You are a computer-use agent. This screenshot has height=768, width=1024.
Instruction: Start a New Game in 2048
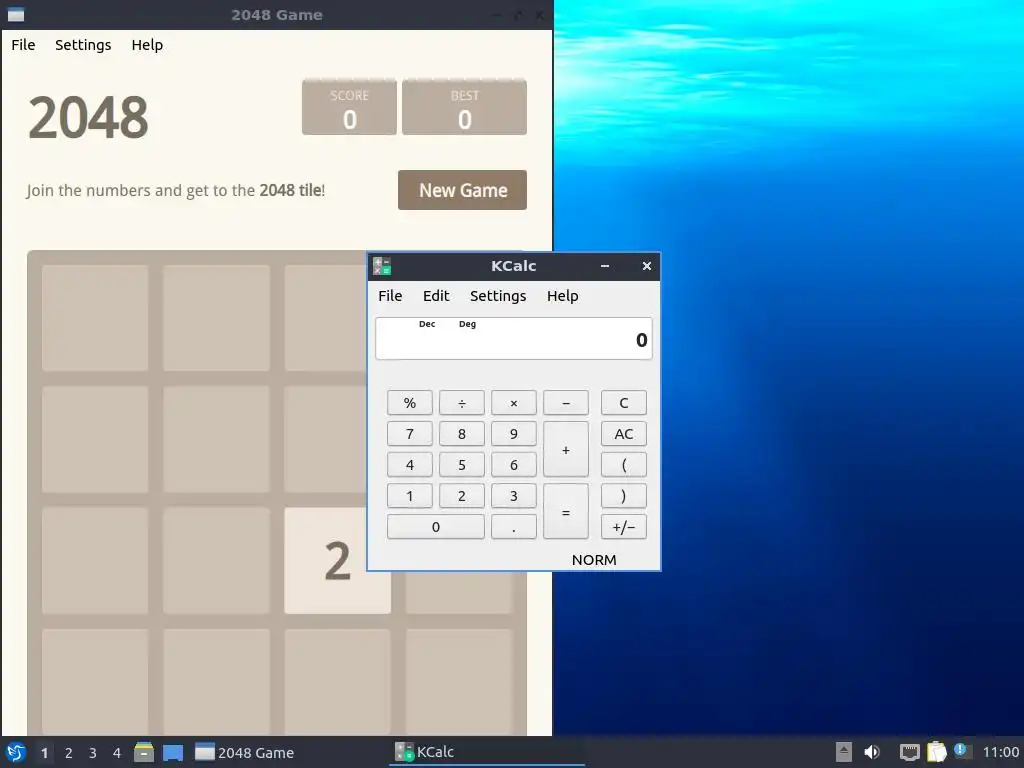click(x=462, y=190)
